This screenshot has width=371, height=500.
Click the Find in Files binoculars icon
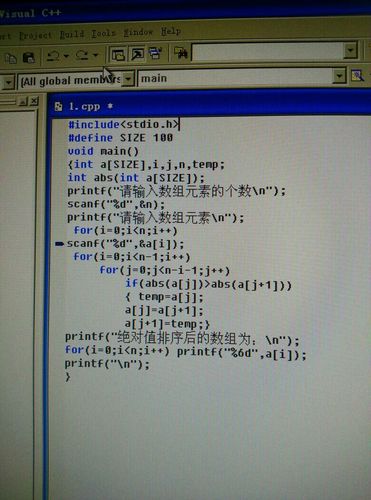click(181, 53)
